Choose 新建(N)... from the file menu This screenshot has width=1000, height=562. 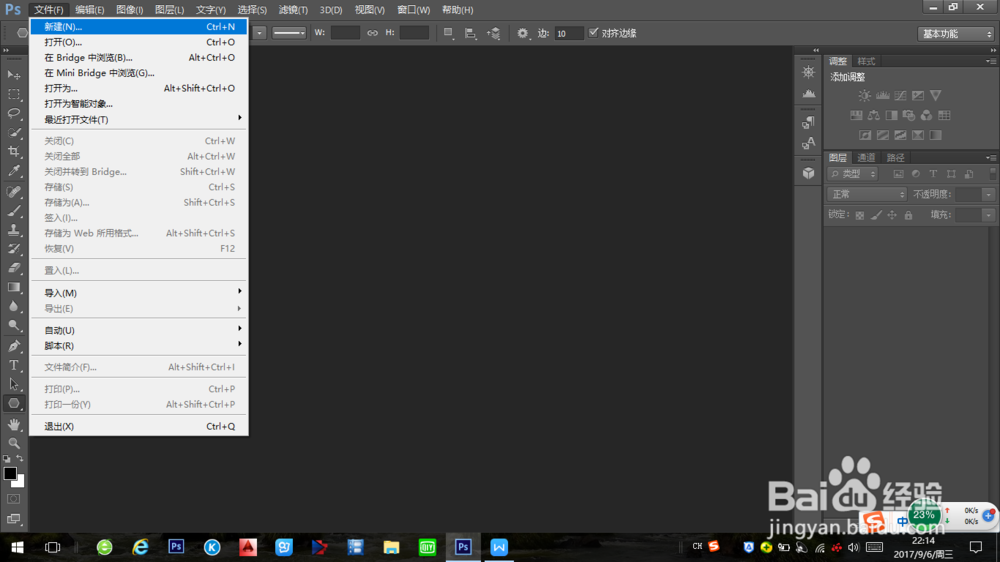pos(139,27)
